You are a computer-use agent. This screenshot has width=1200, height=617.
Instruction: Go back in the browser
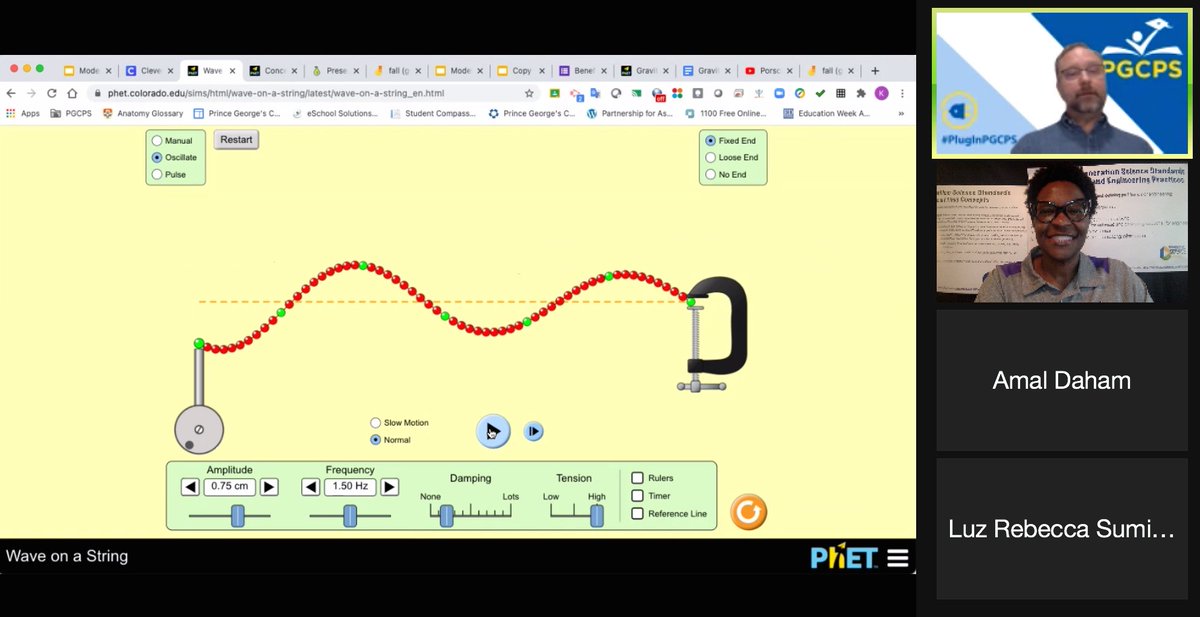tap(11, 93)
